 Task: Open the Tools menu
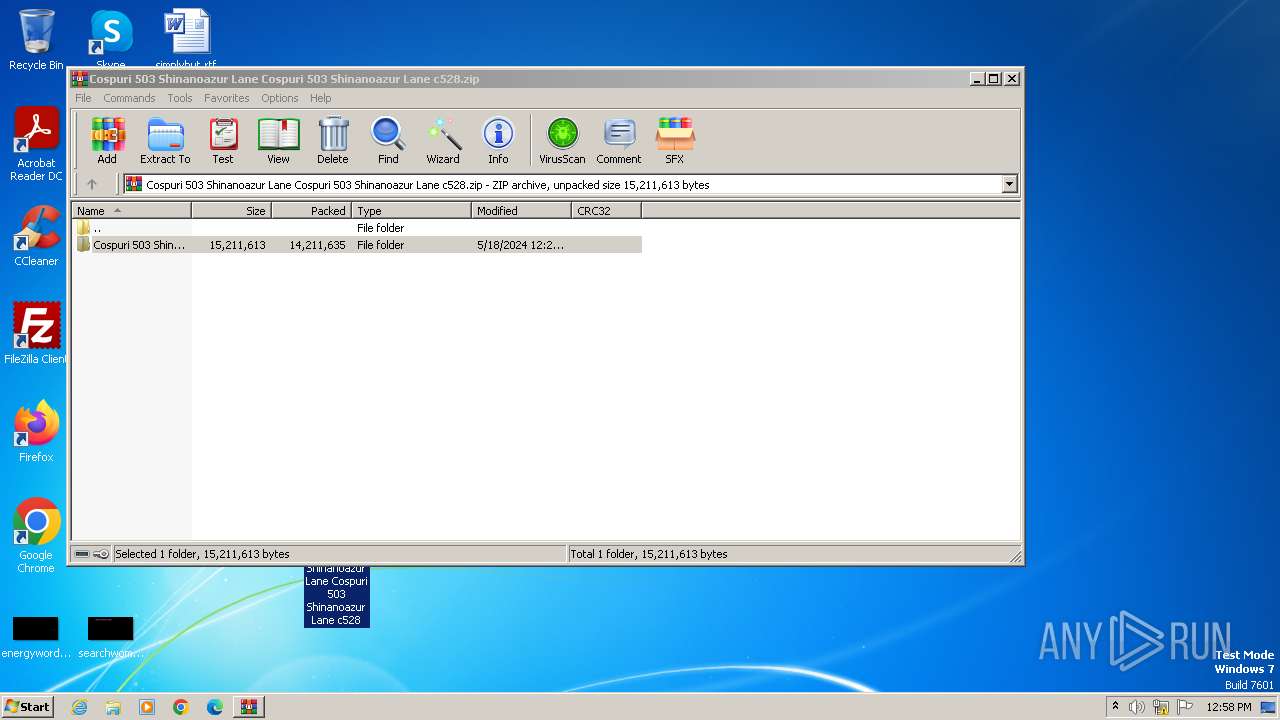pyautogui.click(x=180, y=98)
